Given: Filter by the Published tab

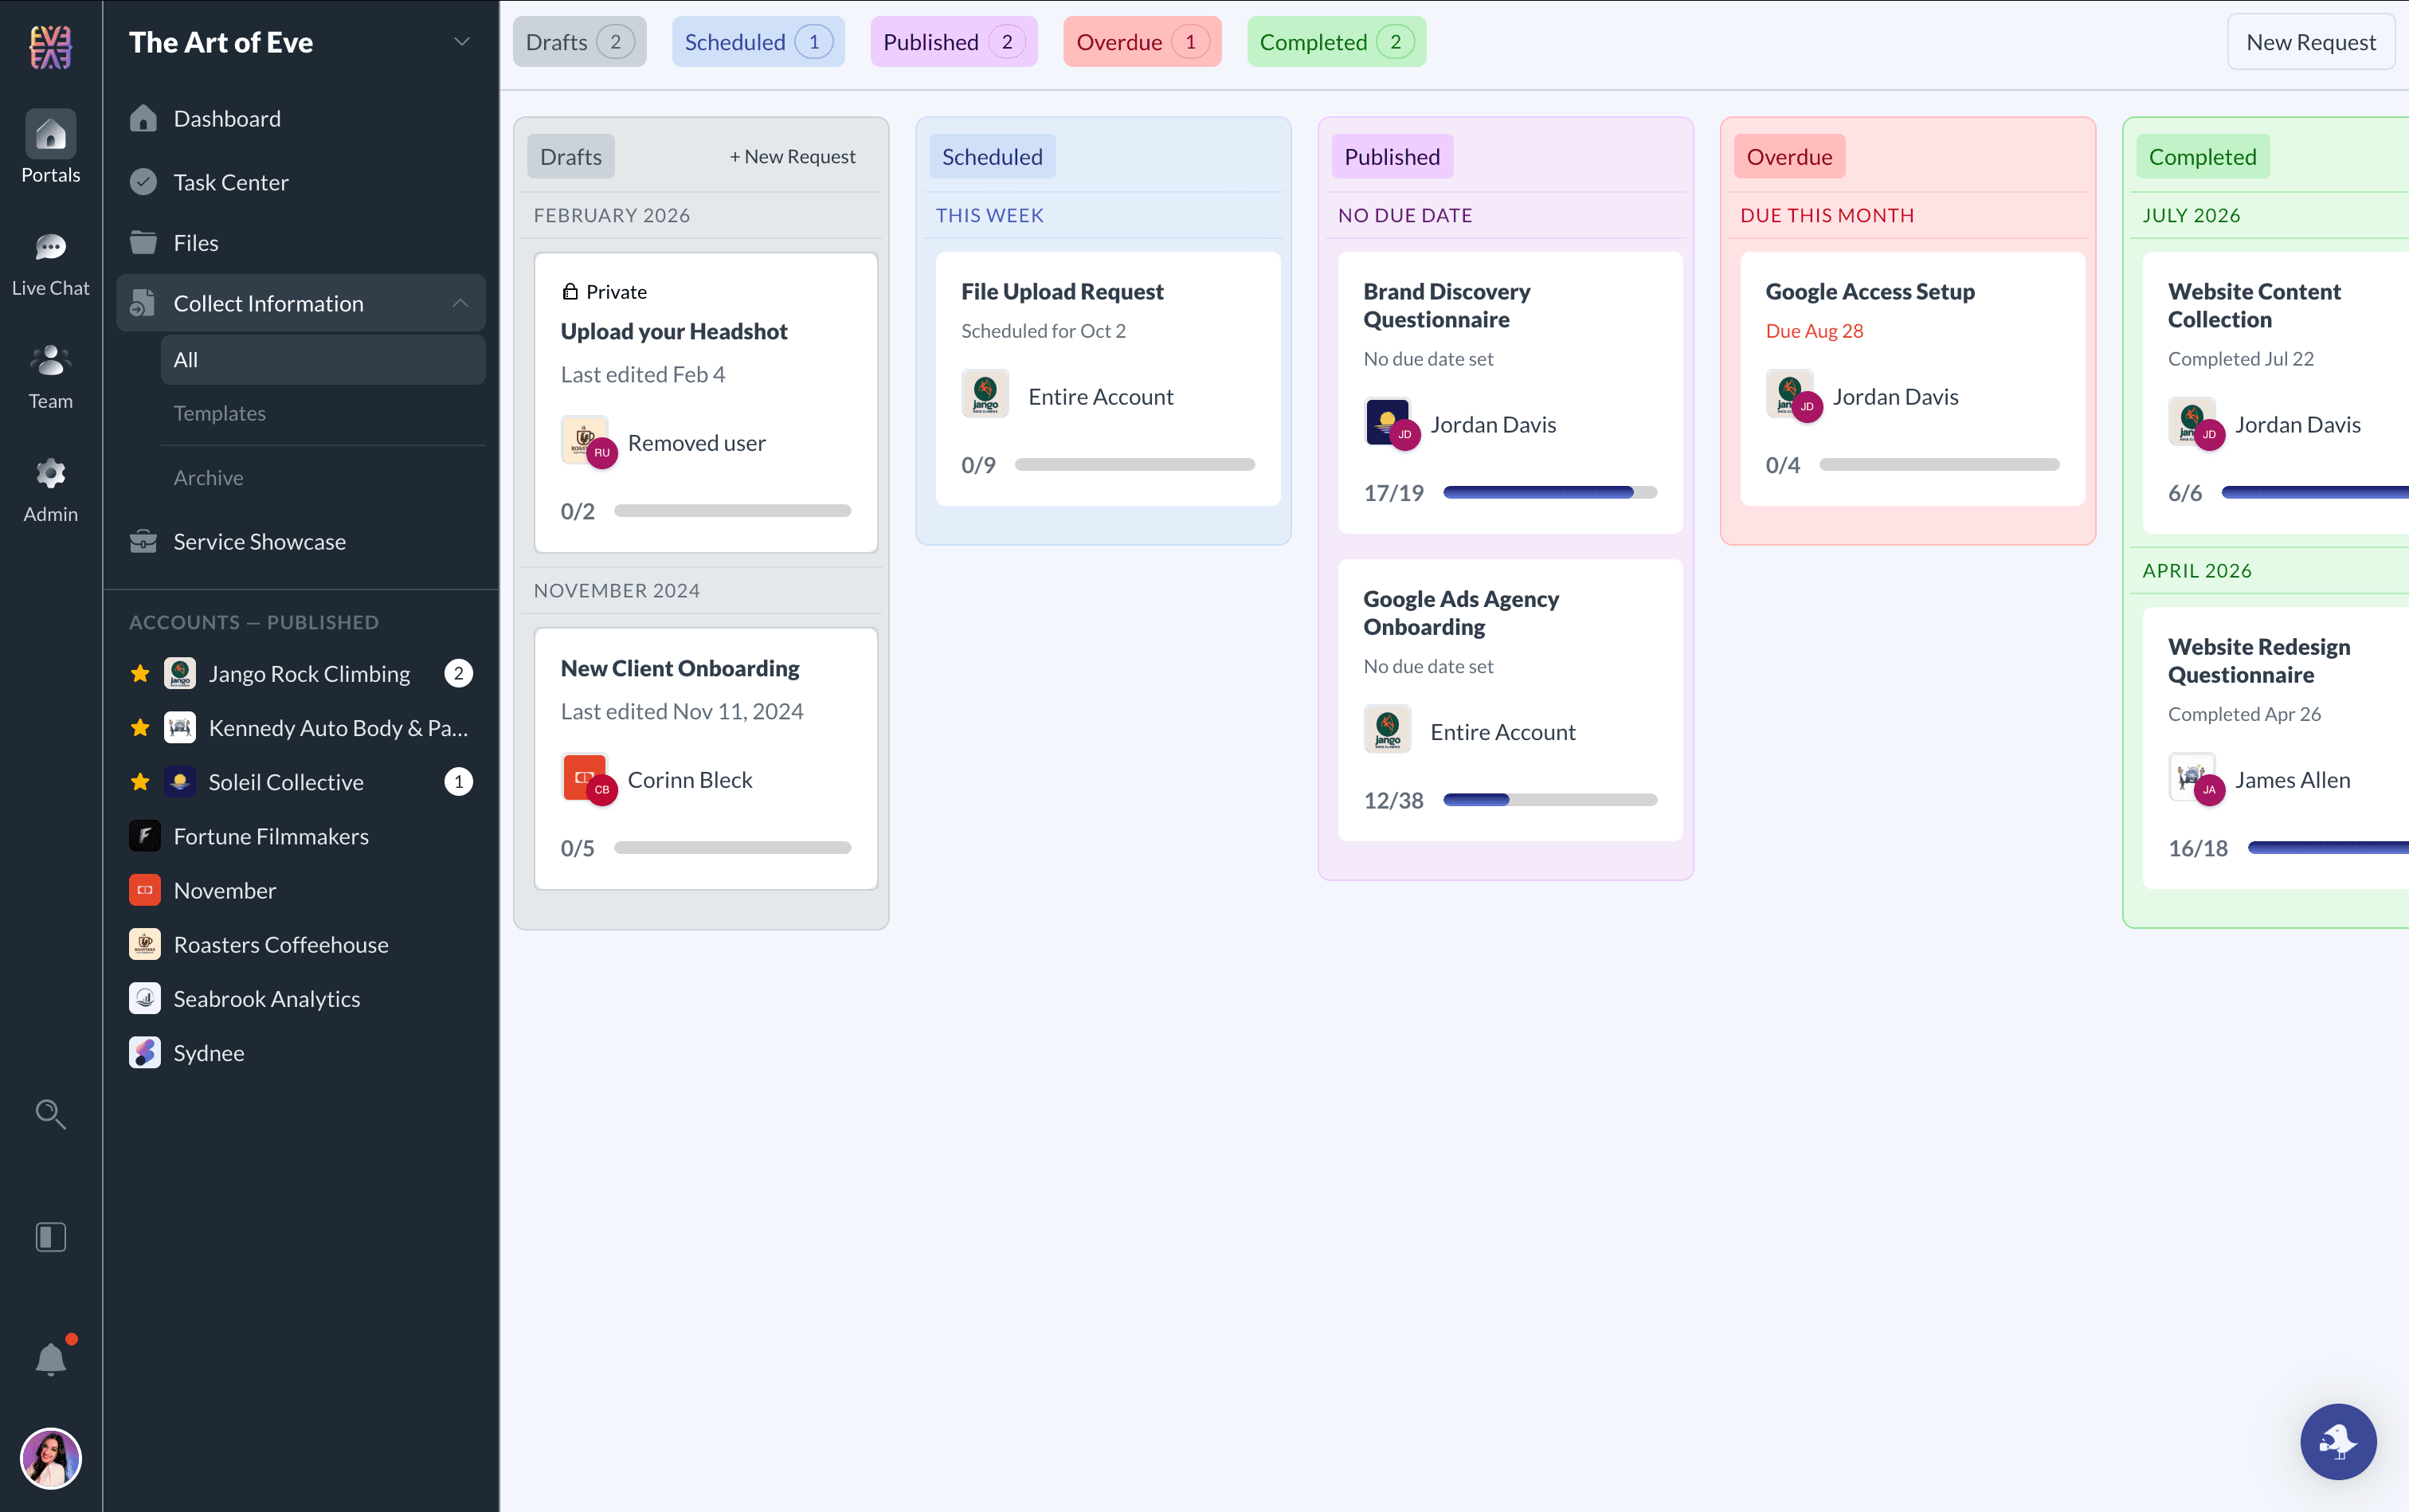Looking at the screenshot, I should [x=953, y=41].
